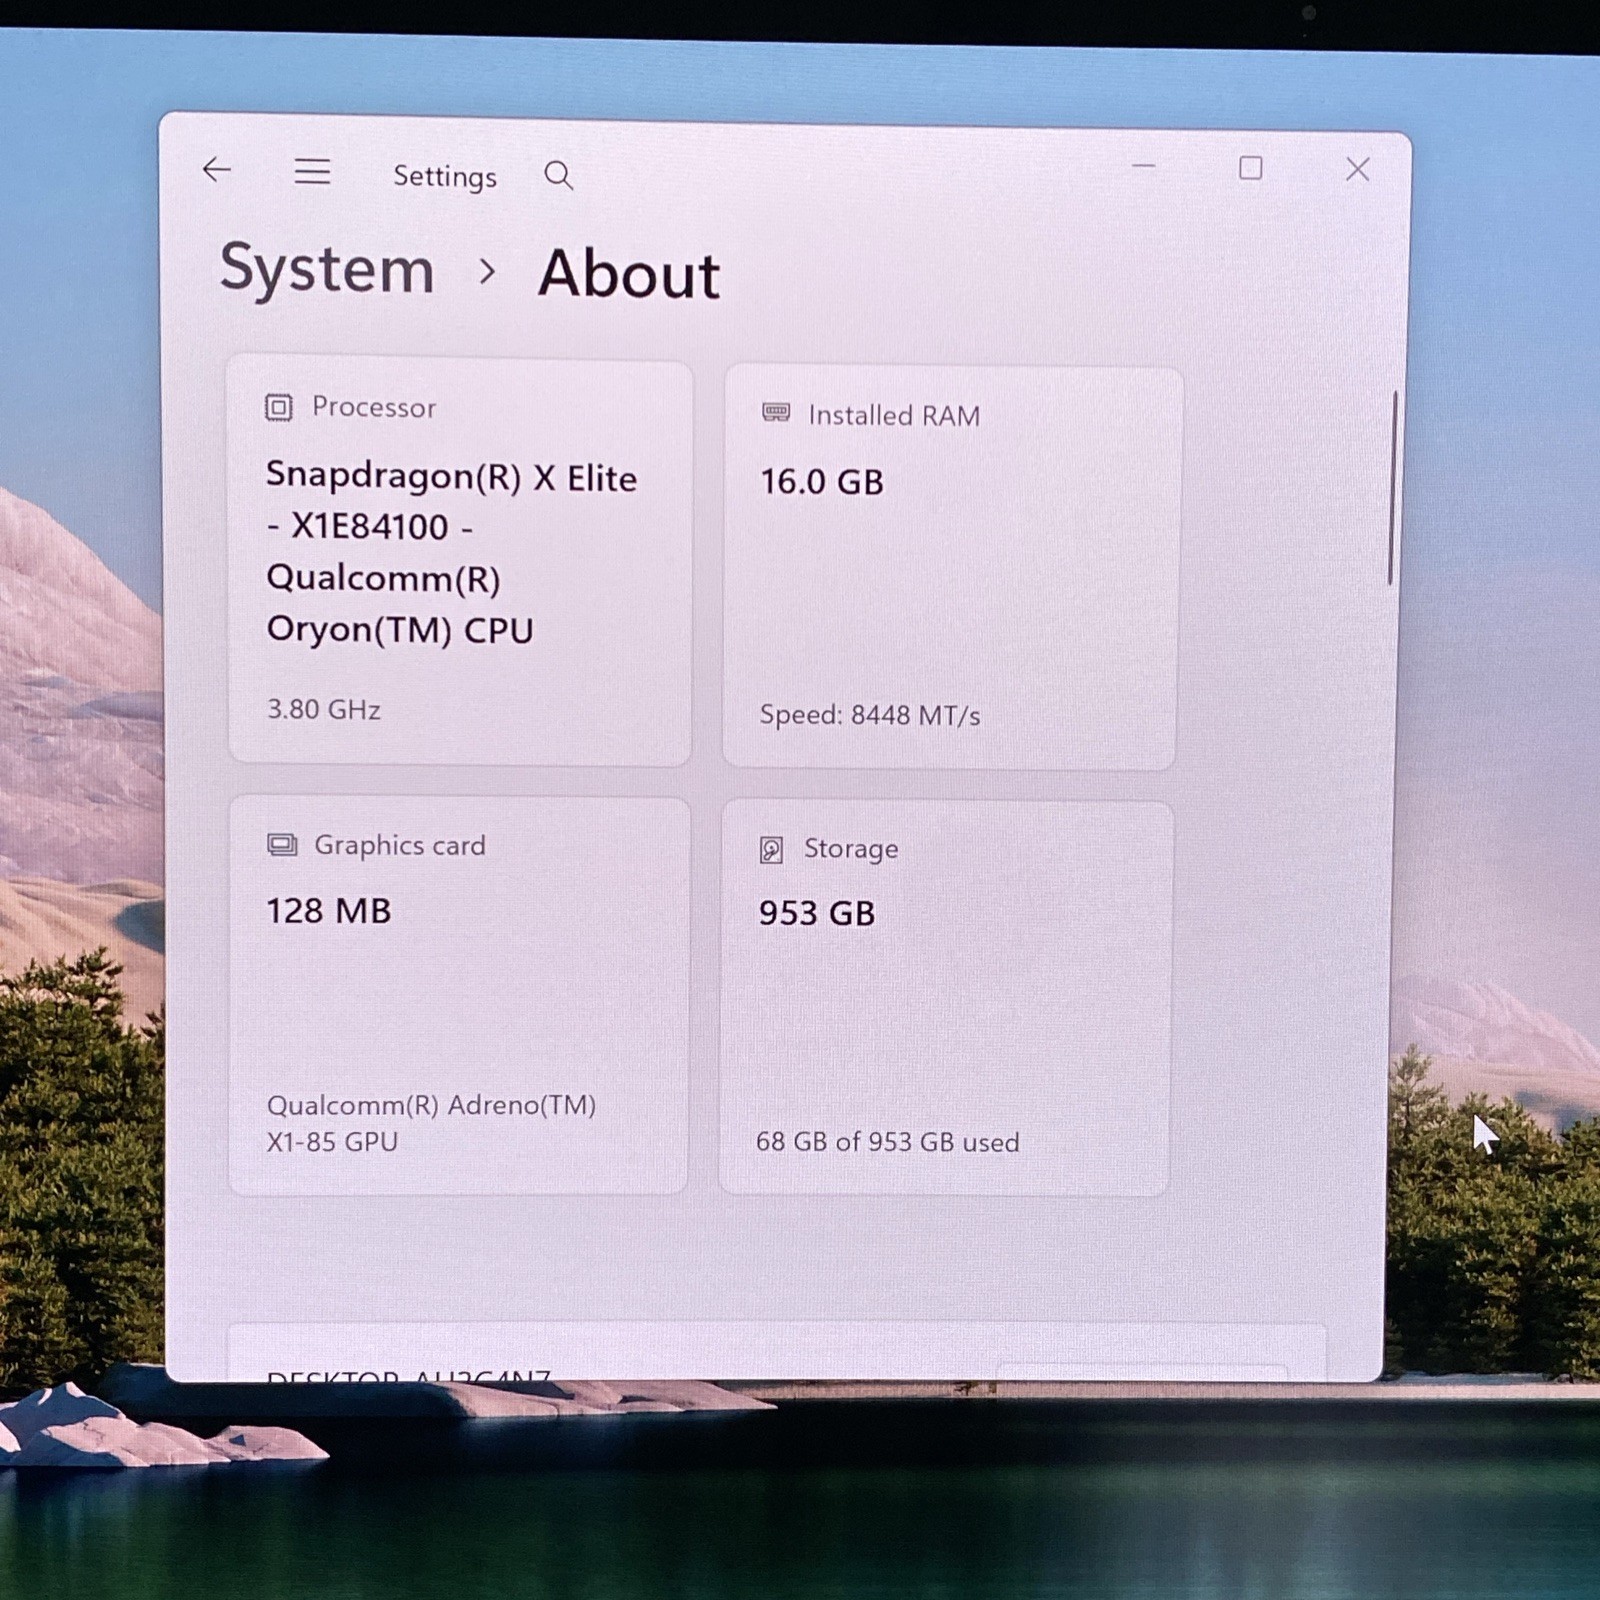The width and height of the screenshot is (1600, 1600).
Task: Select the Processor label
Action: (x=374, y=408)
